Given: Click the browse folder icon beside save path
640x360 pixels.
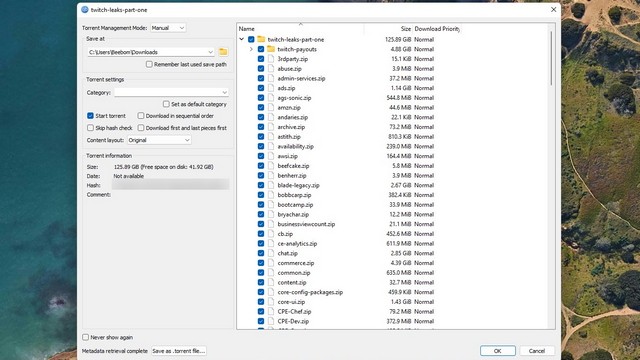Looking at the screenshot, I should coord(223,52).
